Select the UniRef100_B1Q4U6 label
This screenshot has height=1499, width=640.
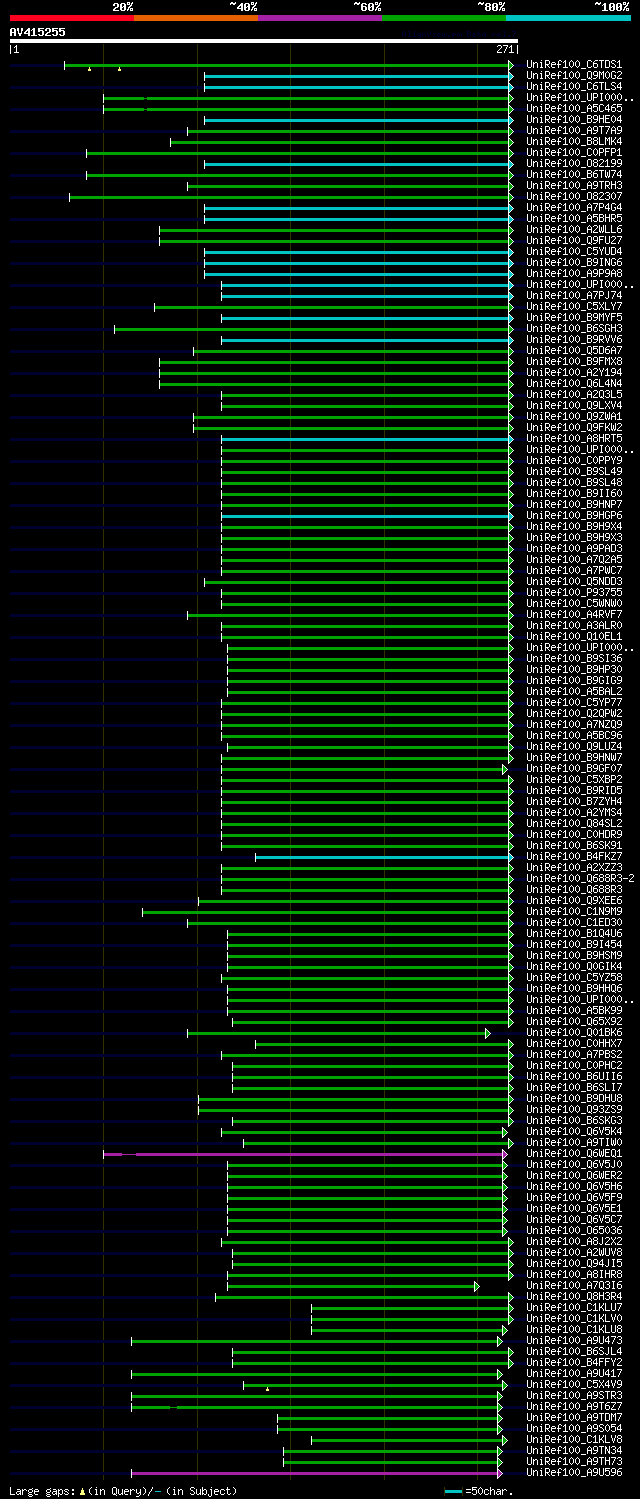573,934
